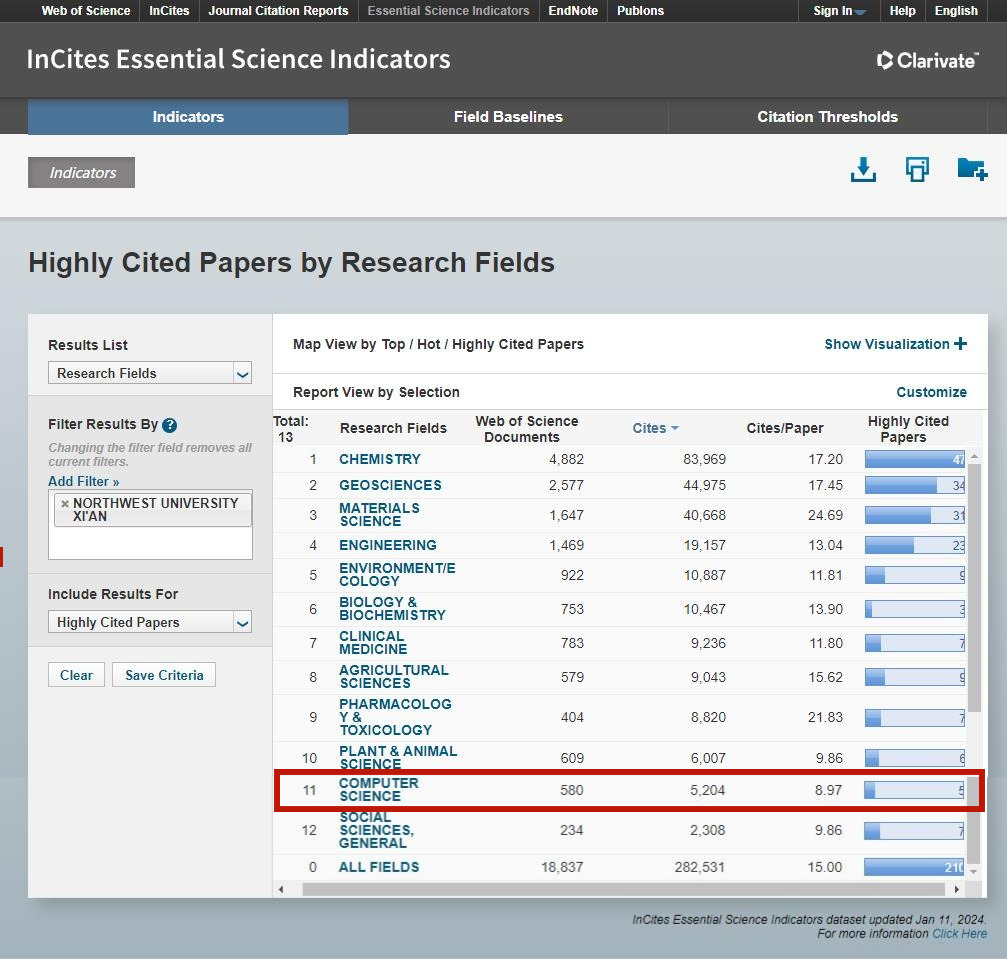The width and height of the screenshot is (1007, 959).
Task: Click the Save Criteria button
Action: [x=164, y=675]
